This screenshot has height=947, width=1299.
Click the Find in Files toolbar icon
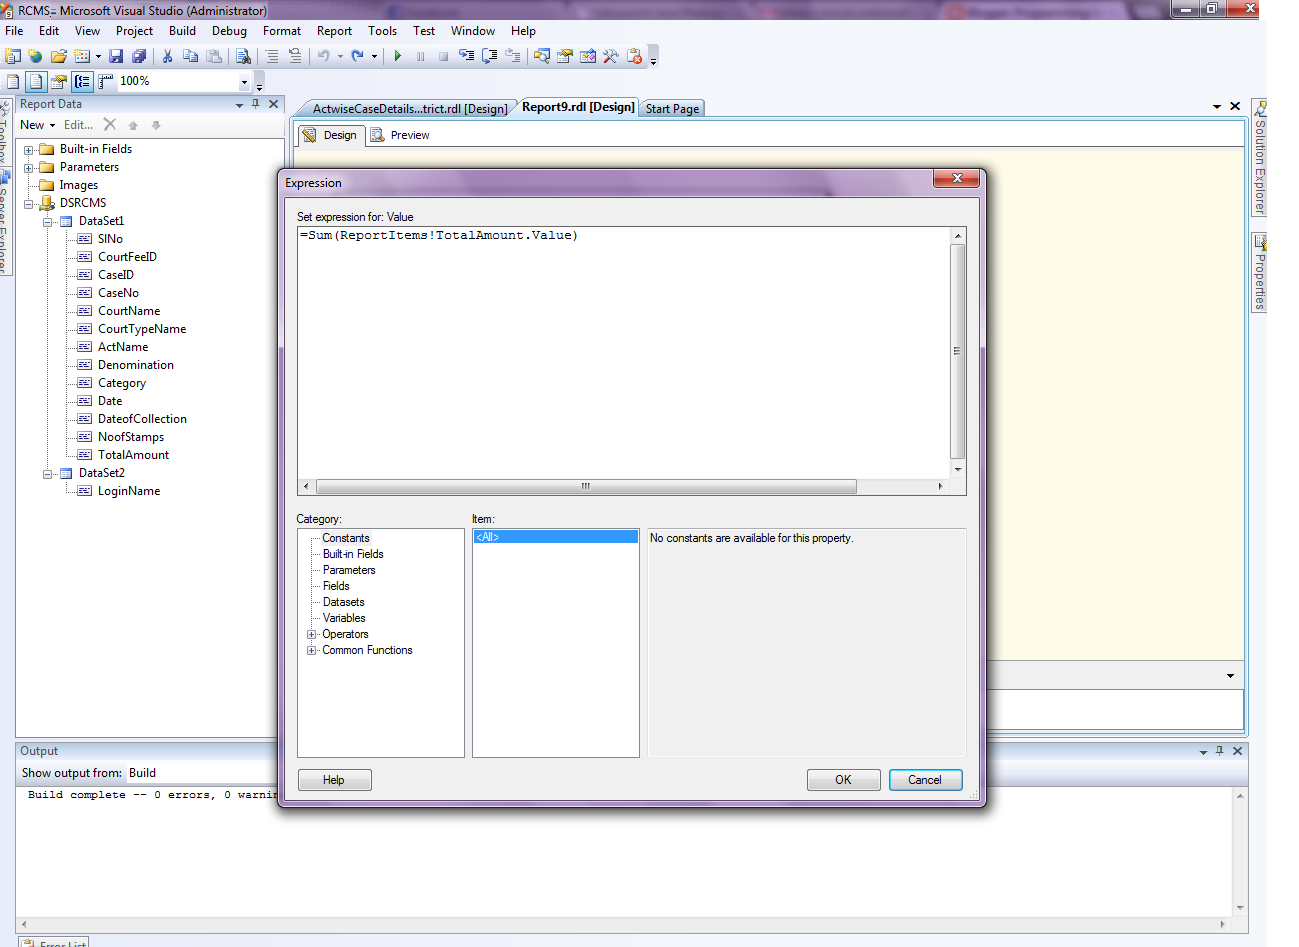pos(243,56)
